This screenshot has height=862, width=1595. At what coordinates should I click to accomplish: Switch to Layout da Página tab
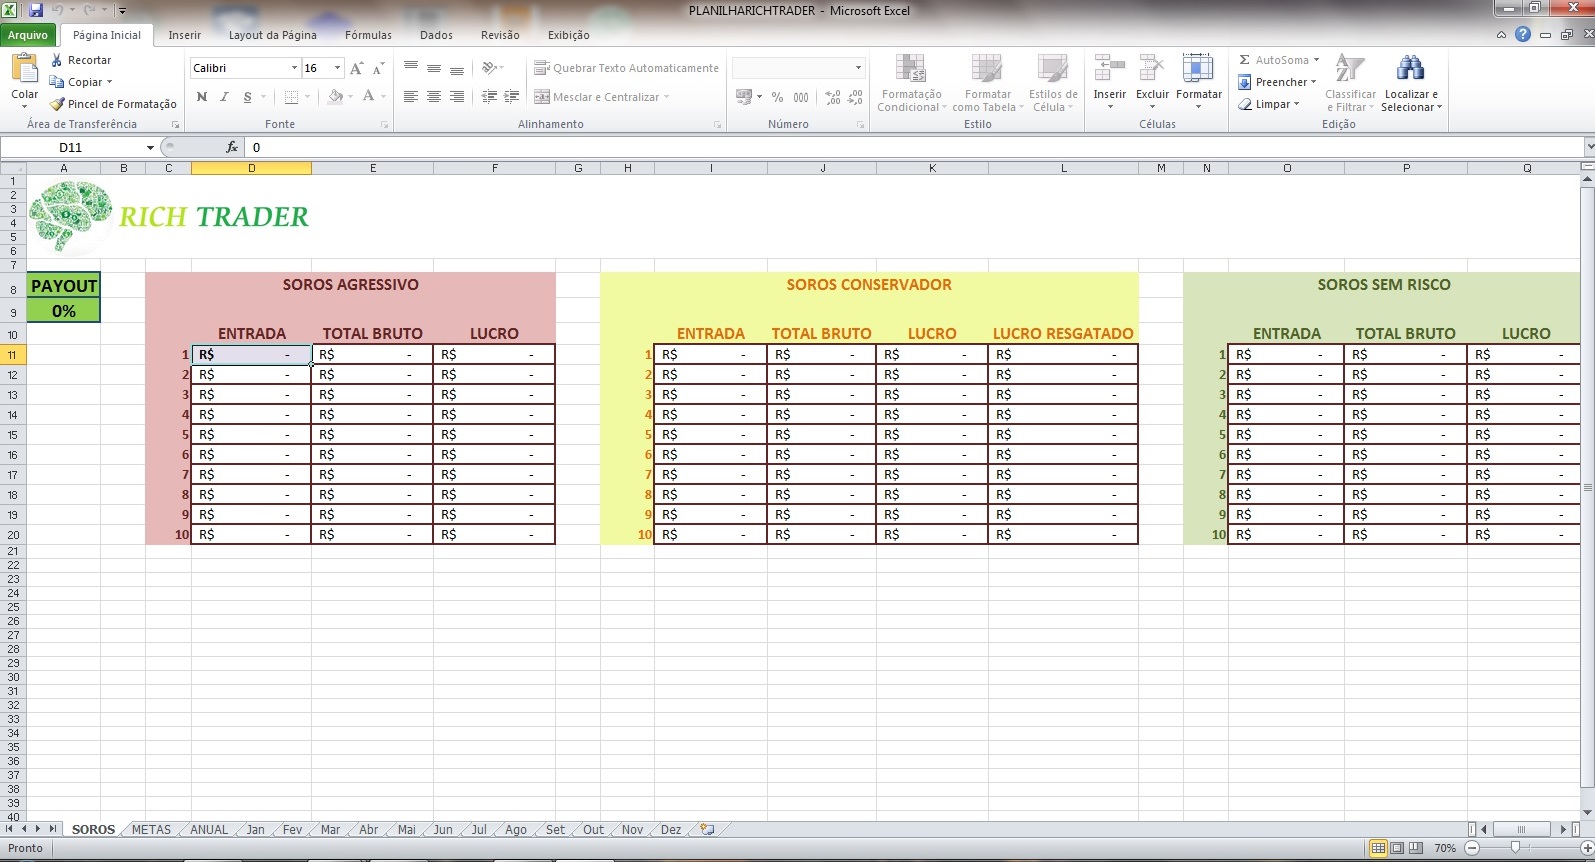click(272, 35)
